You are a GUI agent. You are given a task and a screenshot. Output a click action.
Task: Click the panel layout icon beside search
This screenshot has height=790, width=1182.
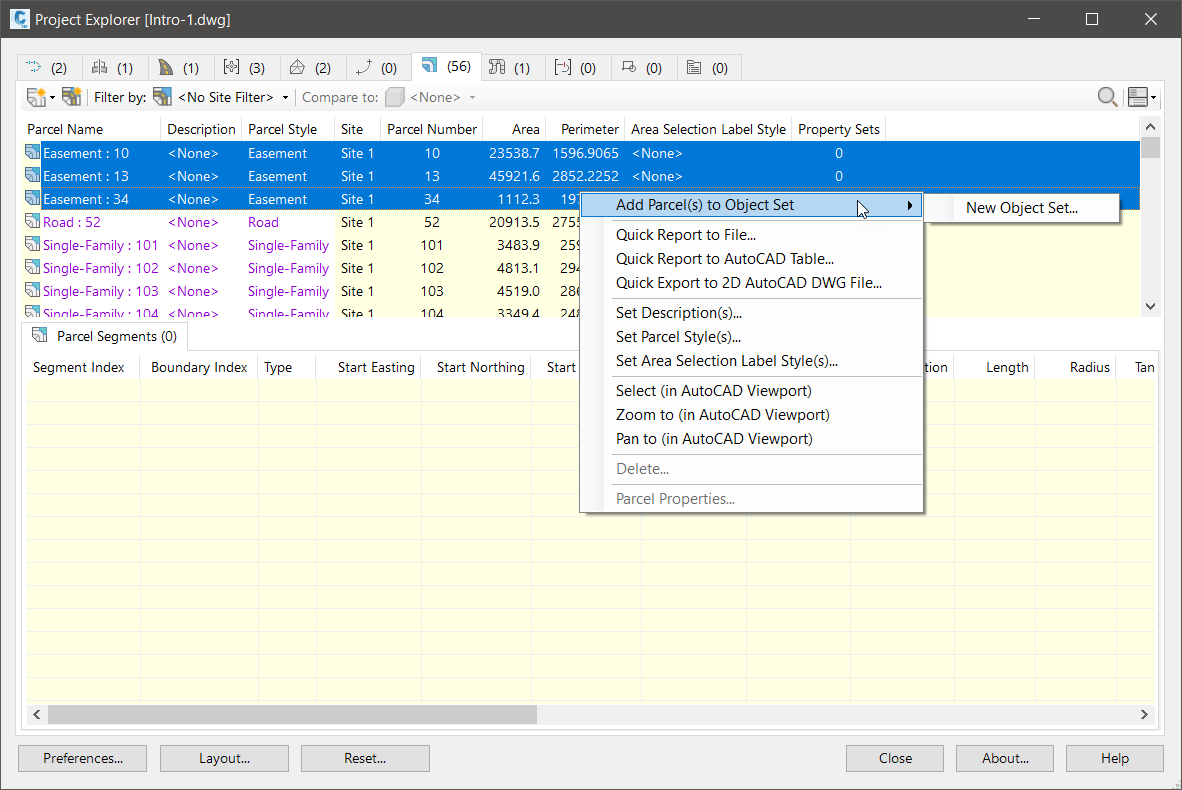(x=1137, y=97)
